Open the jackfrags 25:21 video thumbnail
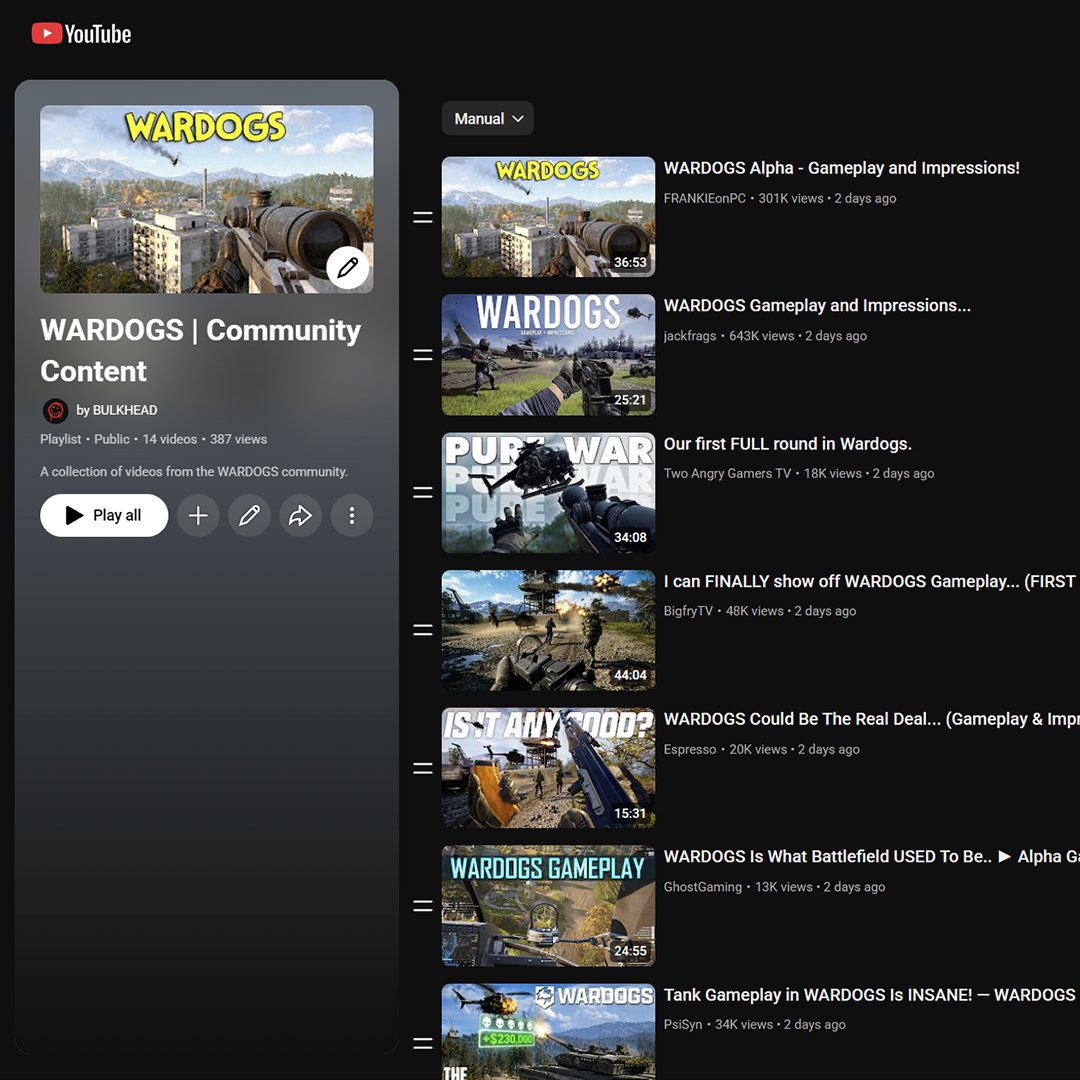 (548, 355)
